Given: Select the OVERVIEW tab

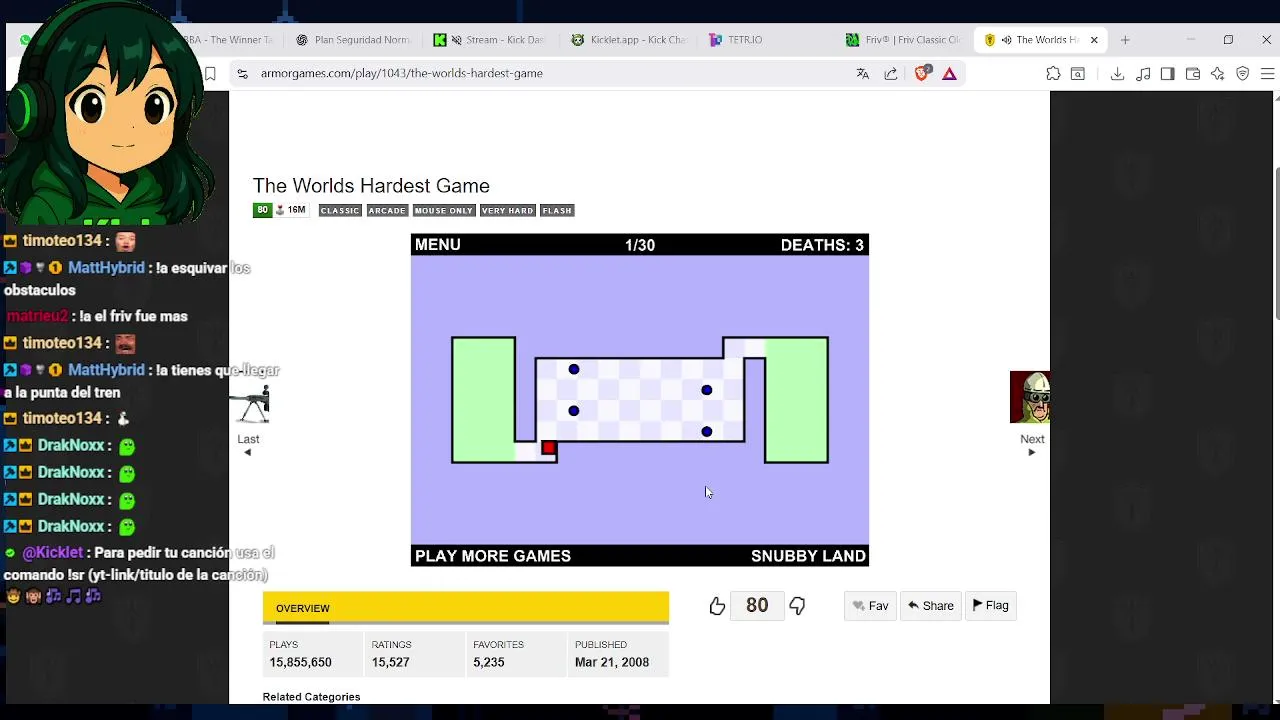Looking at the screenshot, I should [303, 608].
